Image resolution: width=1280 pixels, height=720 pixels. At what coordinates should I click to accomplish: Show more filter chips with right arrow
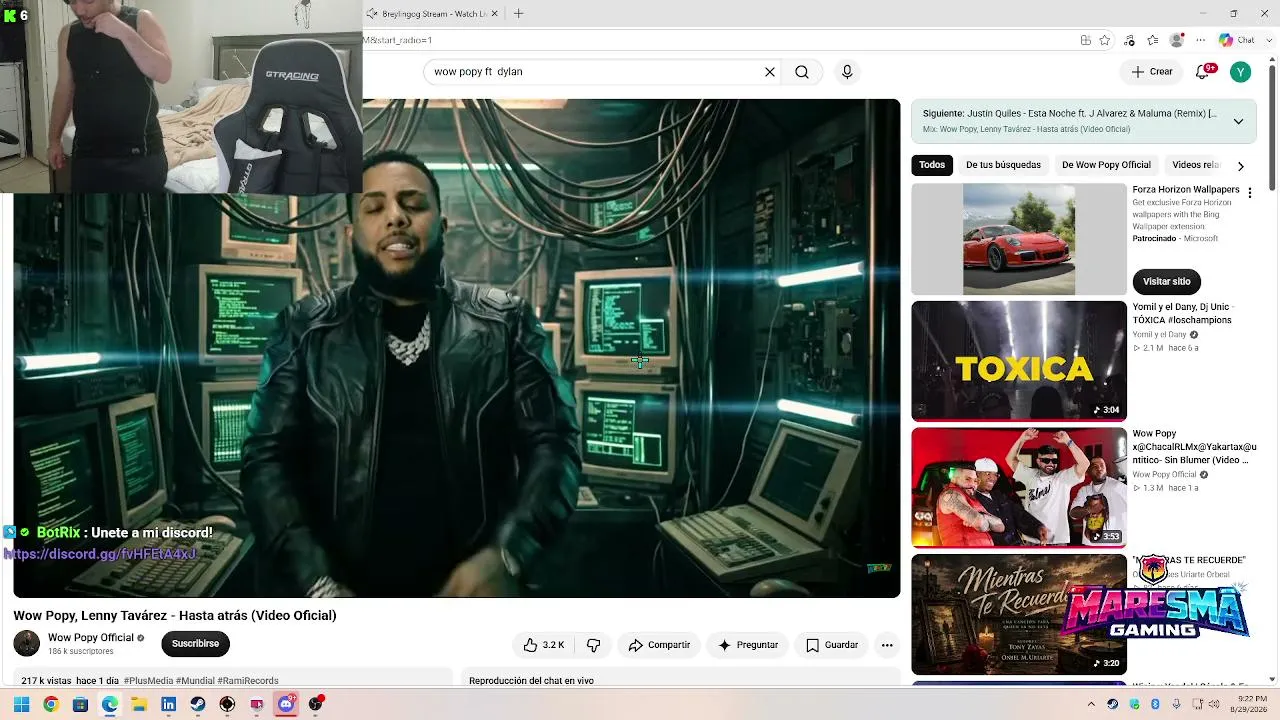tap(1241, 166)
